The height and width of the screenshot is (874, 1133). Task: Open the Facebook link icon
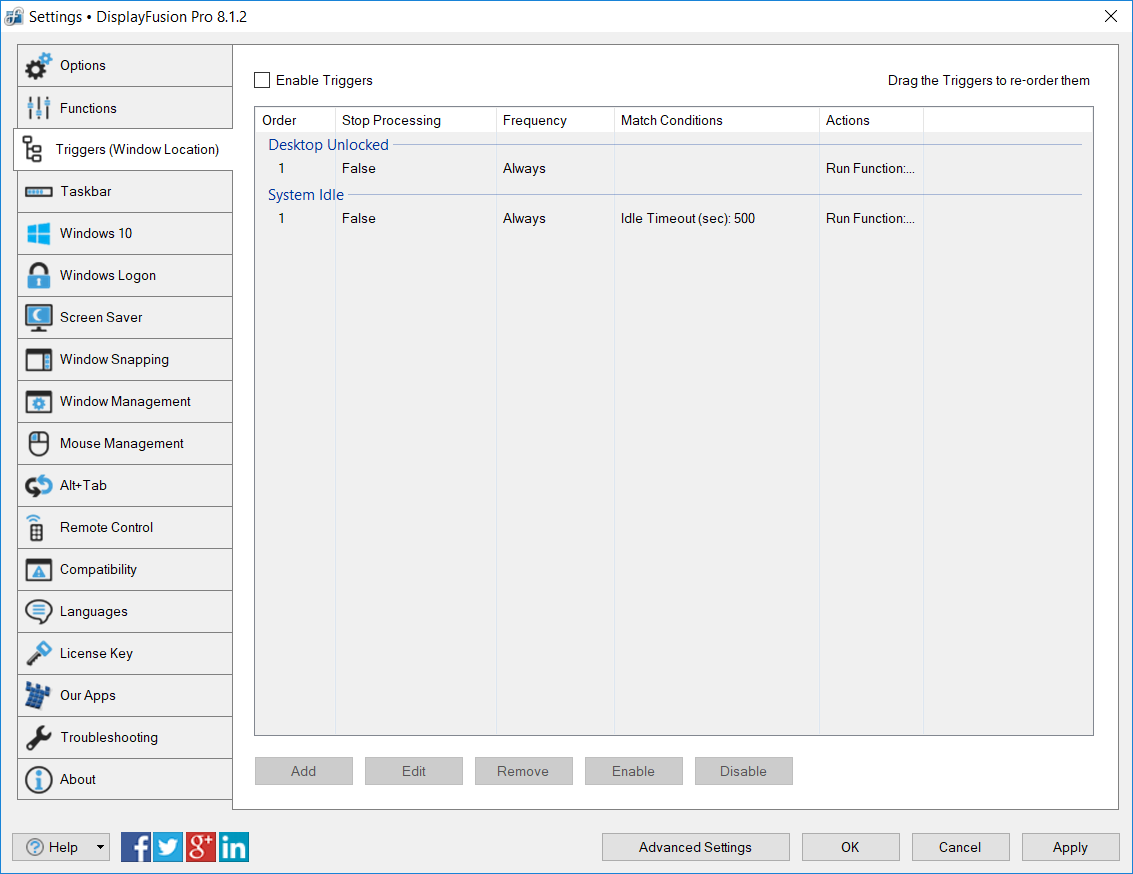coord(136,847)
